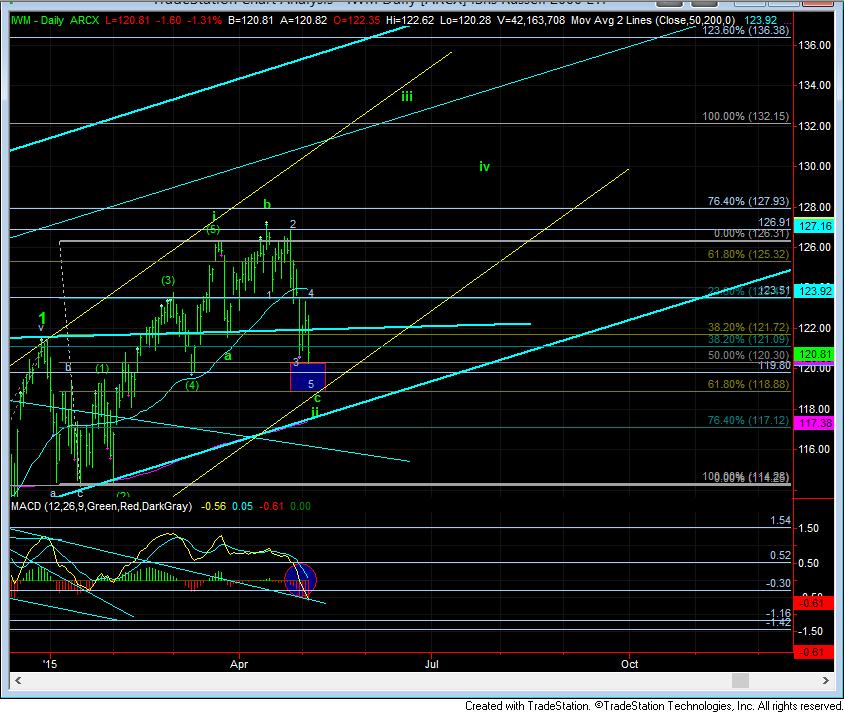Select the 61.80% (125.32) Fibonacci label
The height and width of the screenshot is (712, 844).
tap(748, 254)
